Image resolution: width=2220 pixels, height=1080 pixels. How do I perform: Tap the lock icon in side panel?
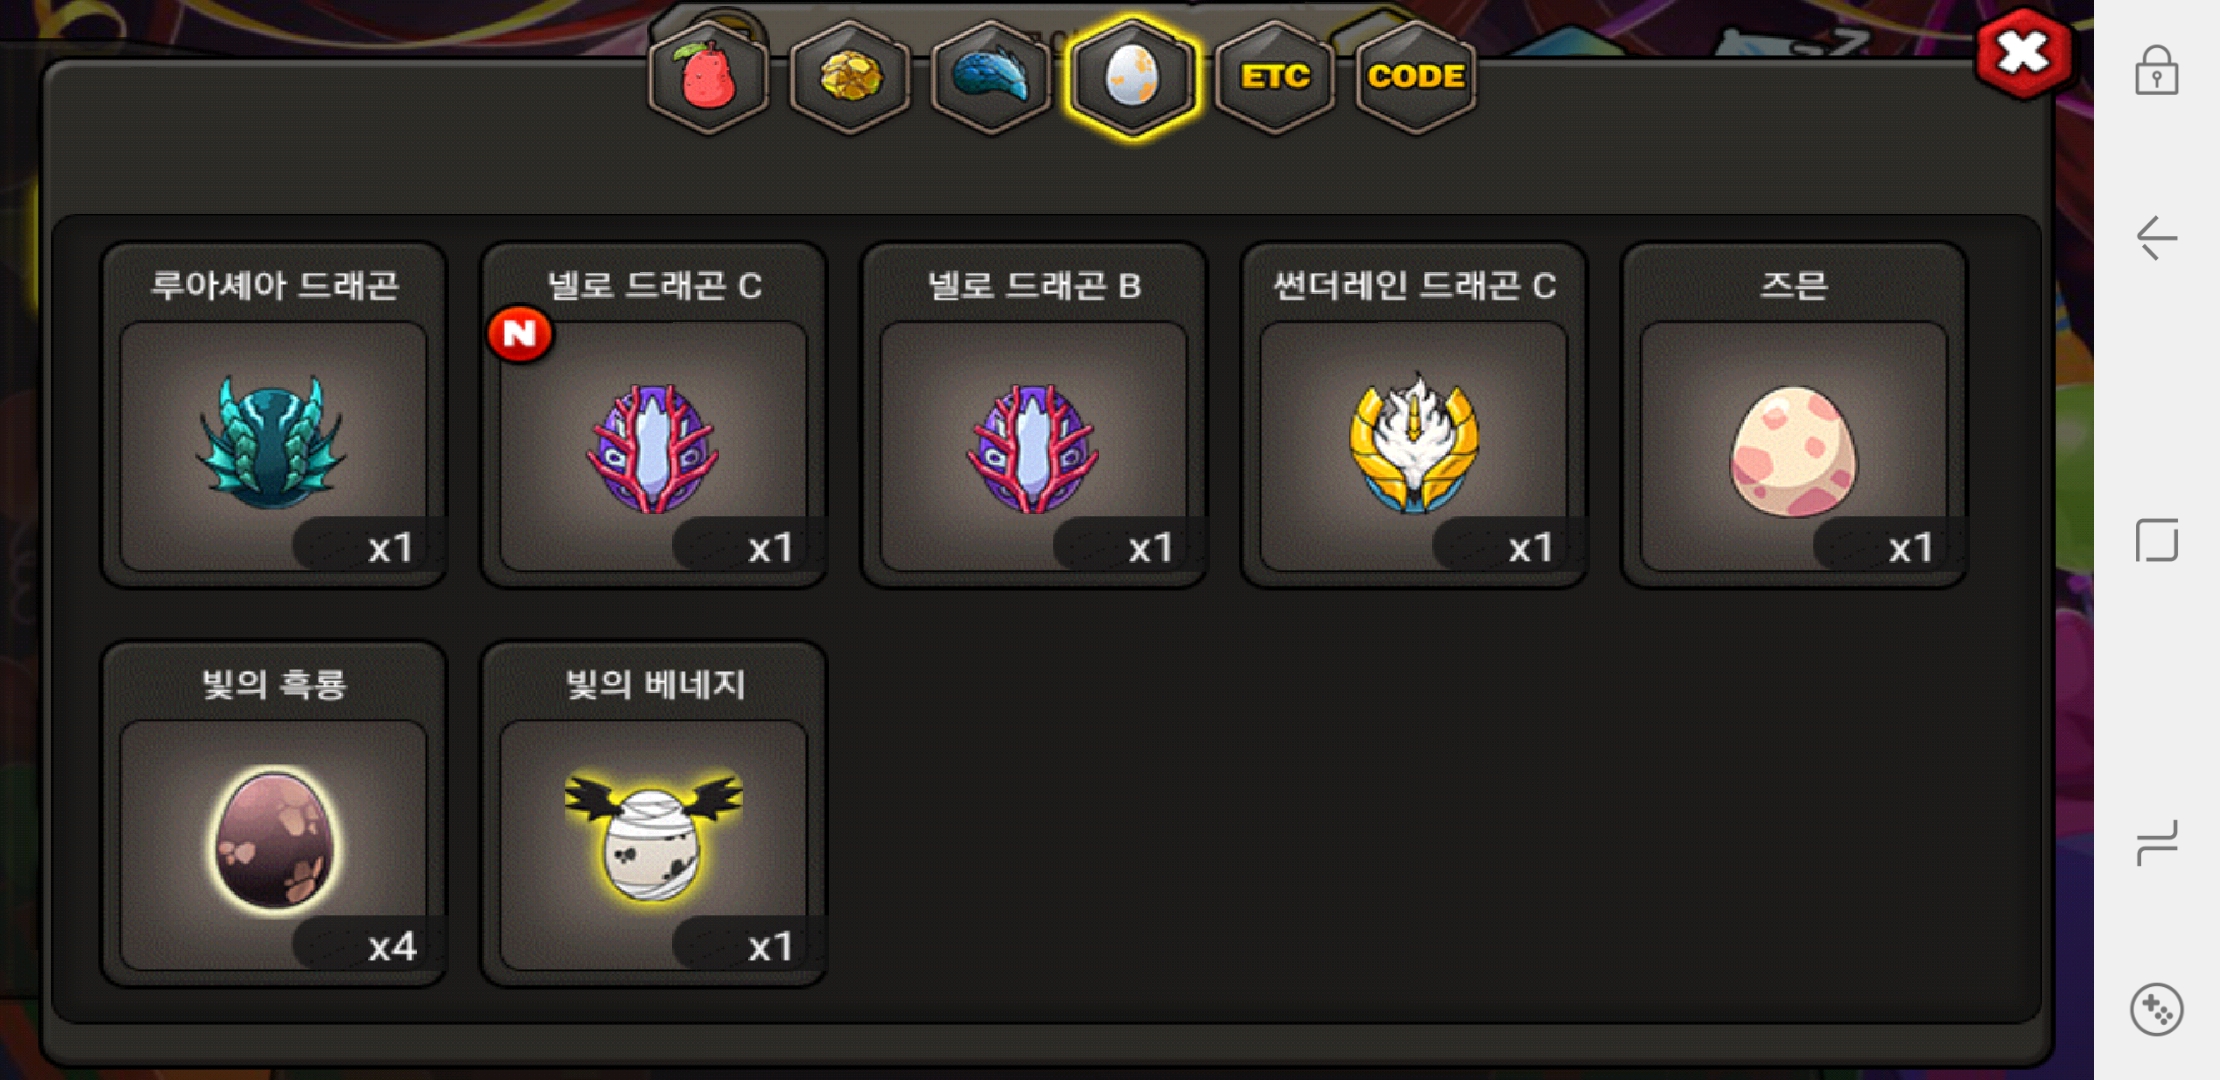click(2157, 71)
